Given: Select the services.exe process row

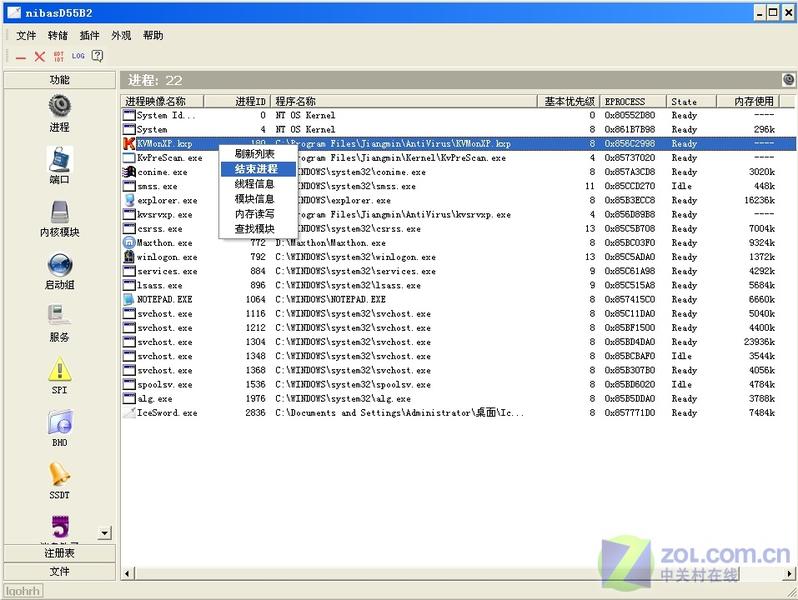Looking at the screenshot, I should (459, 271).
